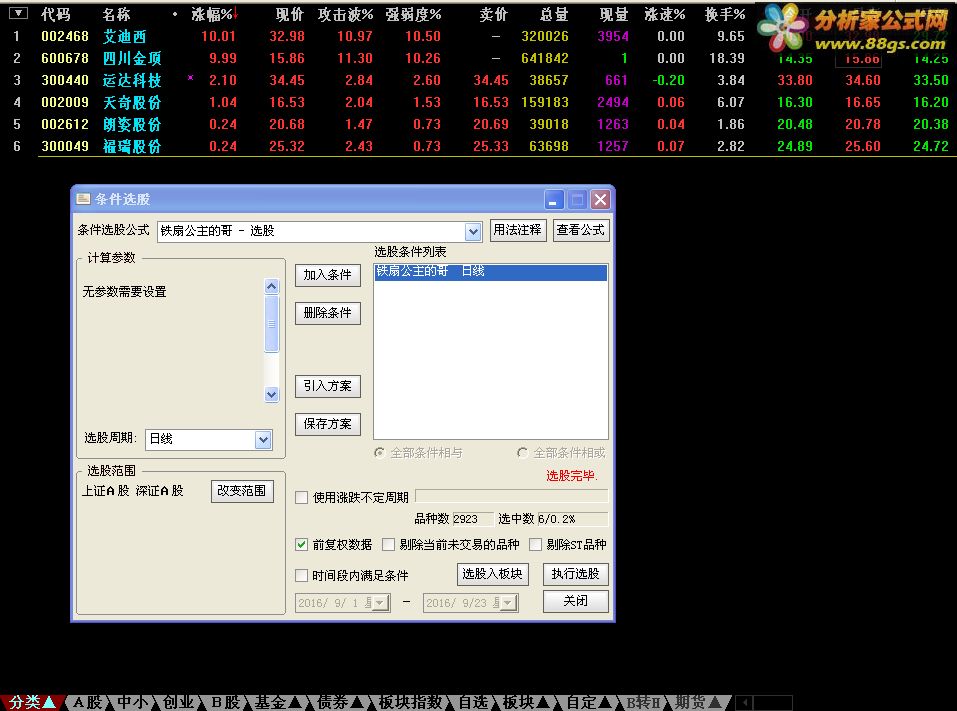Click the 条件选股 dialog title icon

tap(83, 199)
